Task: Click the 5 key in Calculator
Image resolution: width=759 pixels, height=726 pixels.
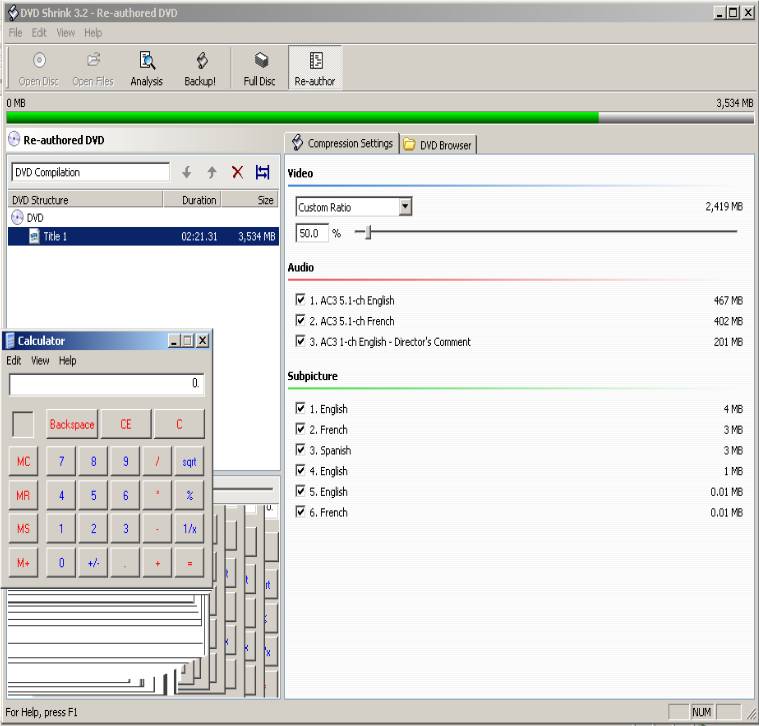Action: point(93,495)
